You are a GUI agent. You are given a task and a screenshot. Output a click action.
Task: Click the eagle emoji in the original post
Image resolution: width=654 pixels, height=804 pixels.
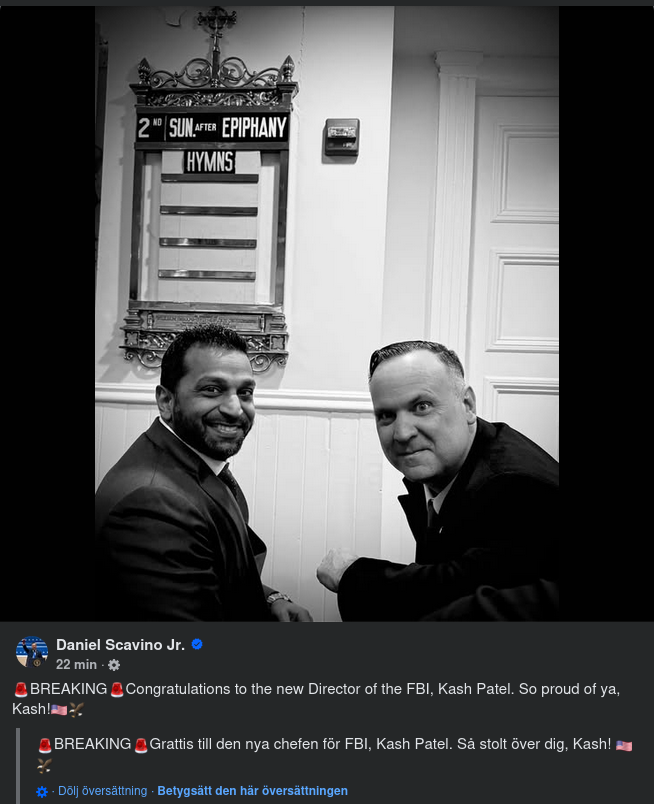tap(76, 710)
